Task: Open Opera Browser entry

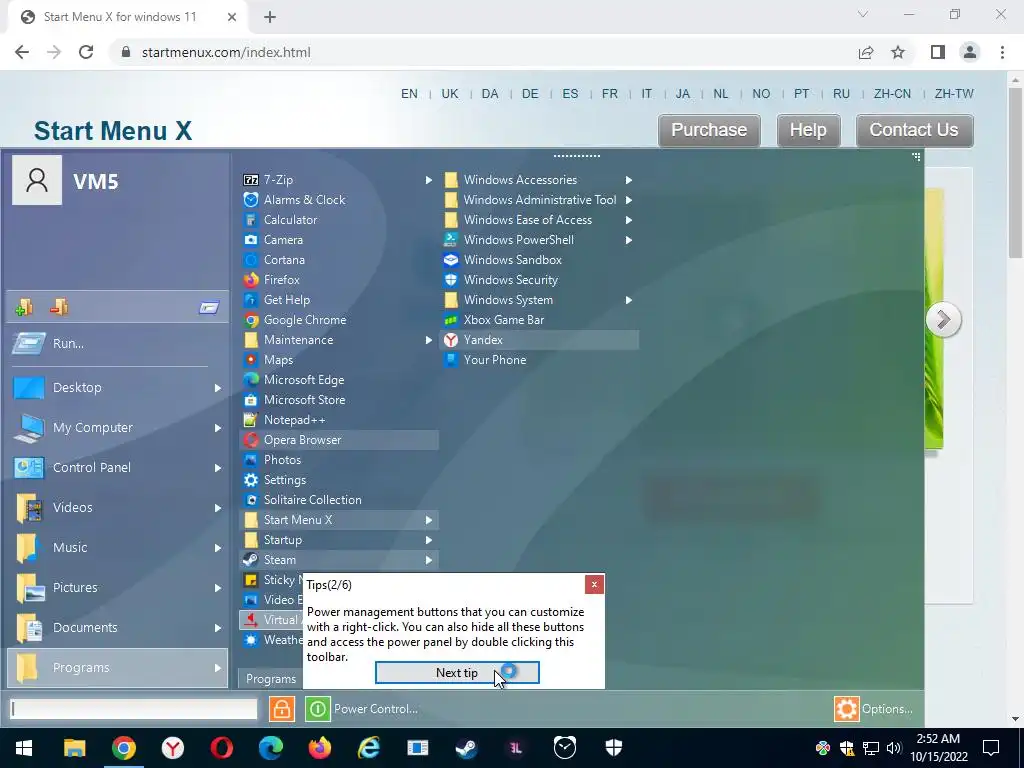Action: pyautogui.click(x=339, y=440)
